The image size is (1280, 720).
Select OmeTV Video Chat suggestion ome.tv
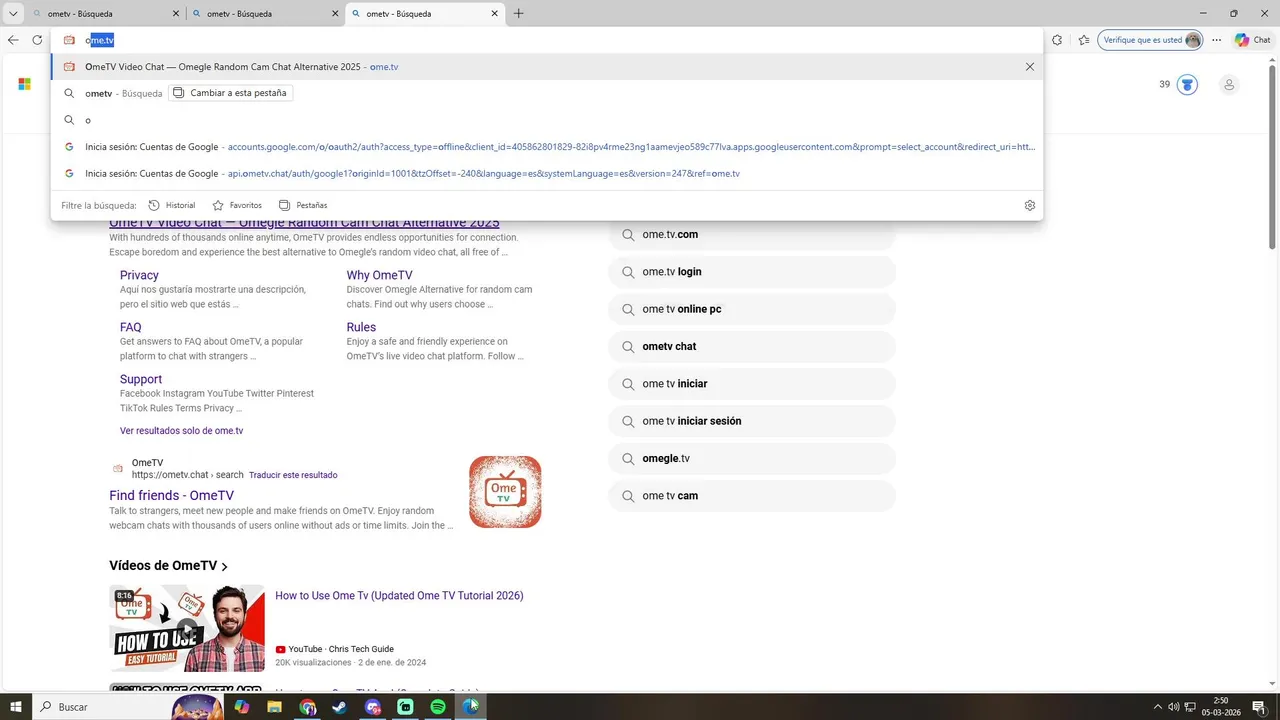point(547,67)
